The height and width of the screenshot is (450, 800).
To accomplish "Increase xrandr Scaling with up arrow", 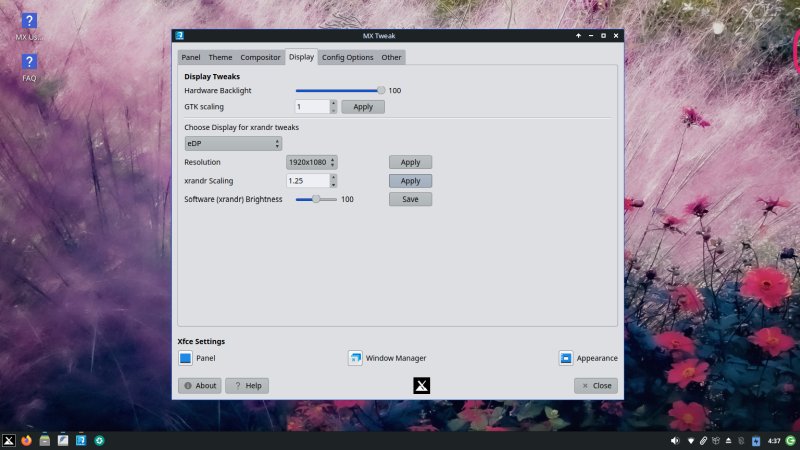I will [333, 178].
